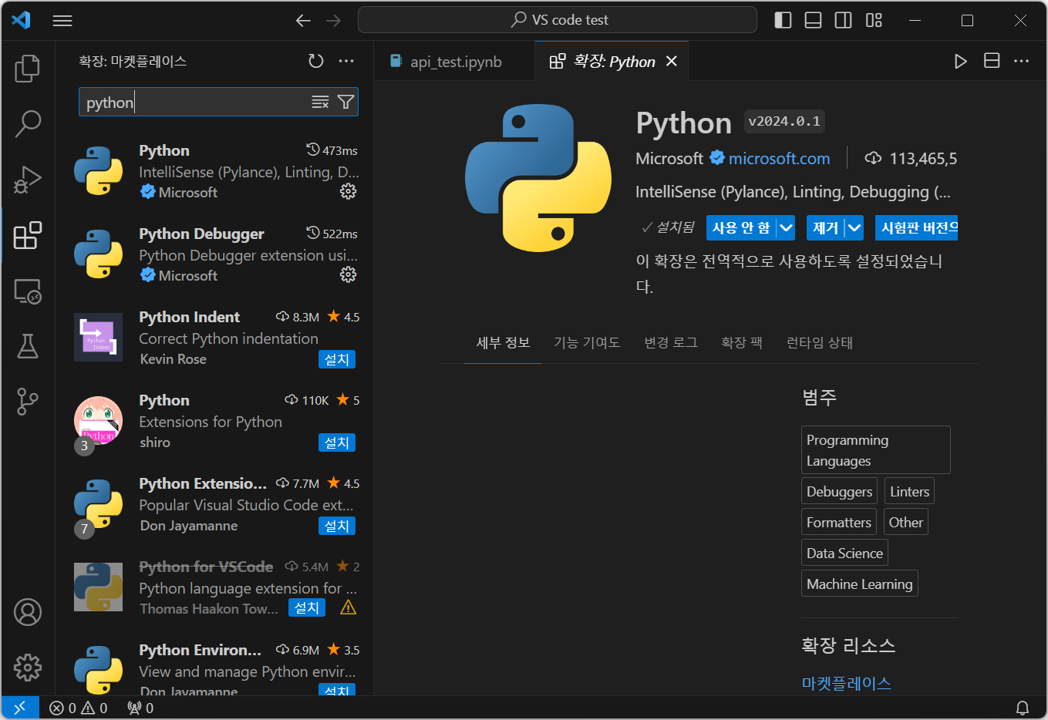Image resolution: width=1048 pixels, height=720 pixels.
Task: Clear extension search results icon
Action: [320, 102]
